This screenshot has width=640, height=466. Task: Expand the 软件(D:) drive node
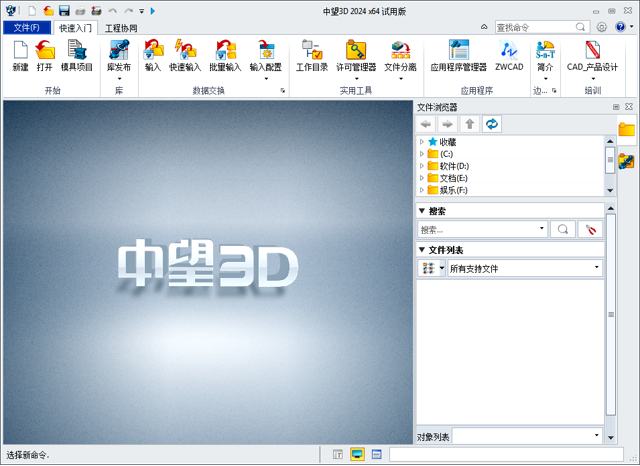pos(422,166)
